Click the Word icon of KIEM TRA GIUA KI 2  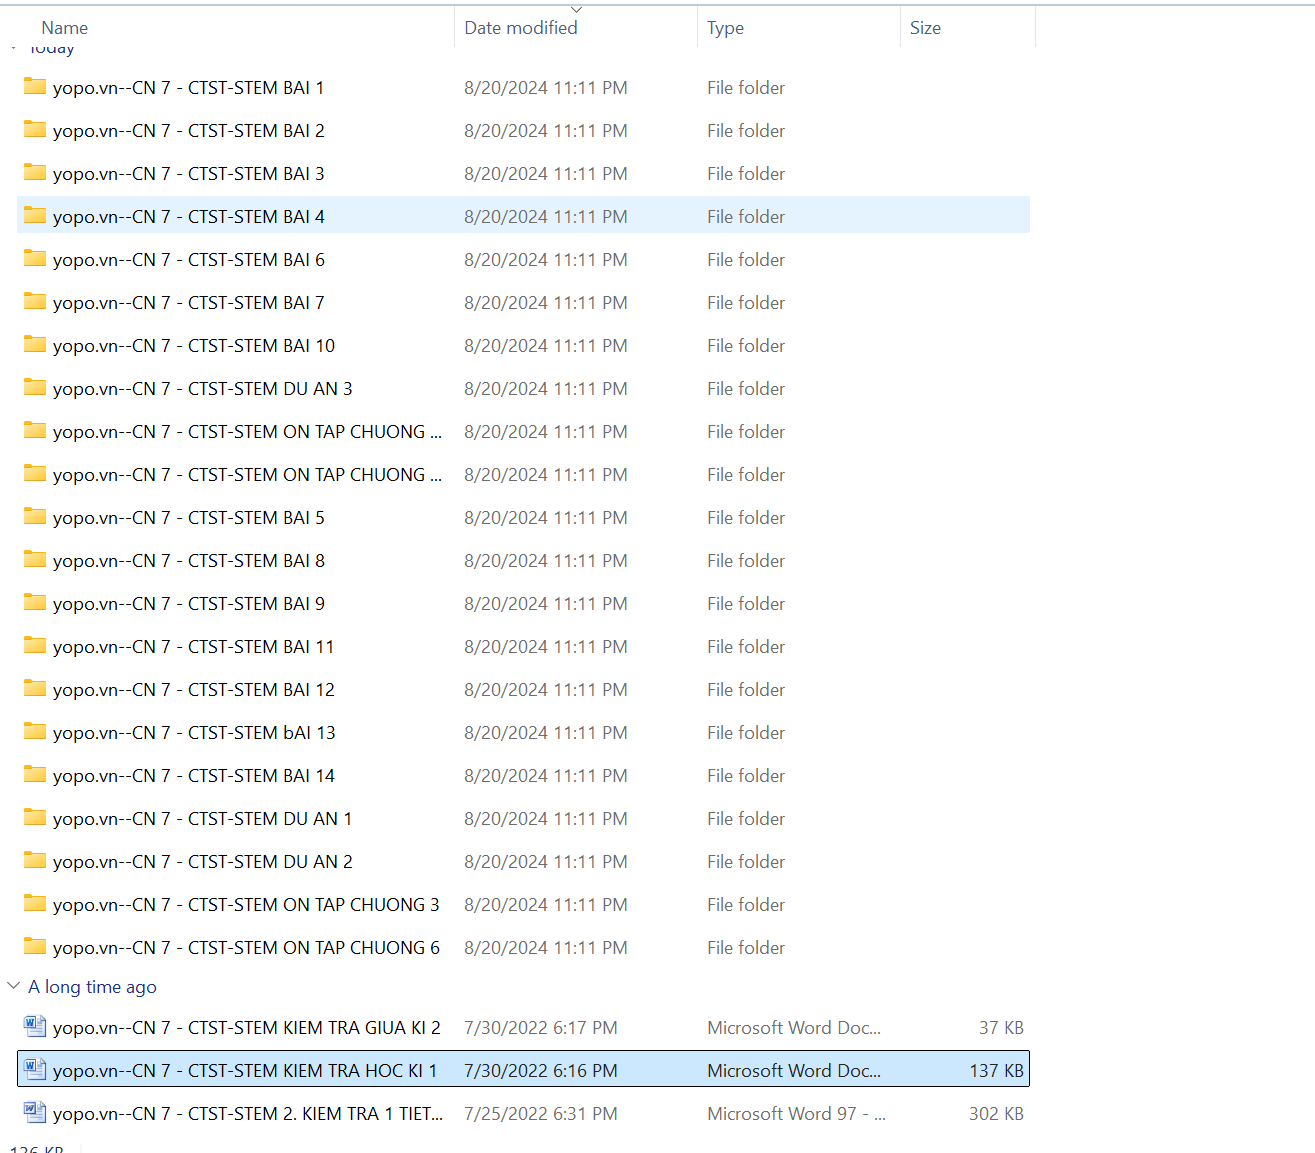(x=35, y=1026)
